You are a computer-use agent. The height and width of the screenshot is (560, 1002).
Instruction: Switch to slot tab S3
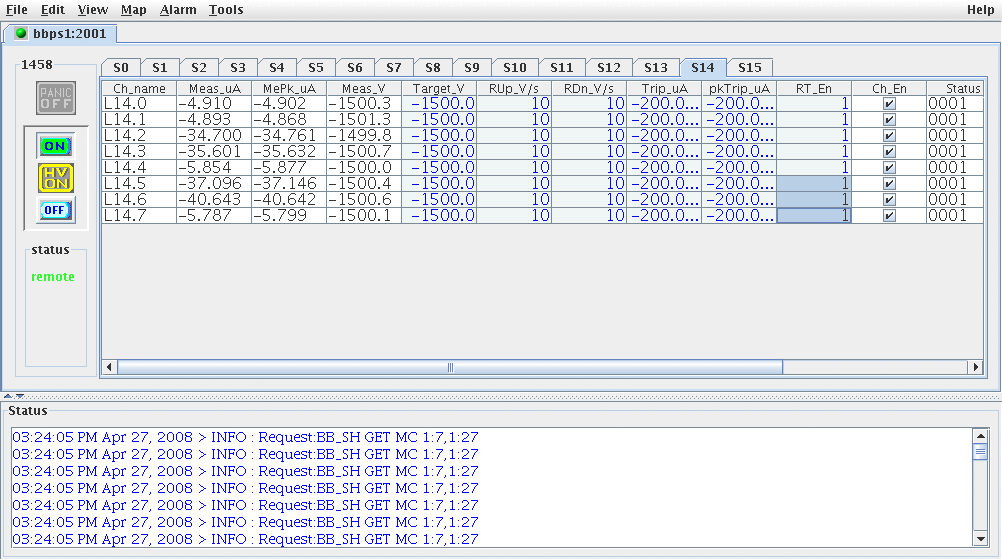(238, 68)
